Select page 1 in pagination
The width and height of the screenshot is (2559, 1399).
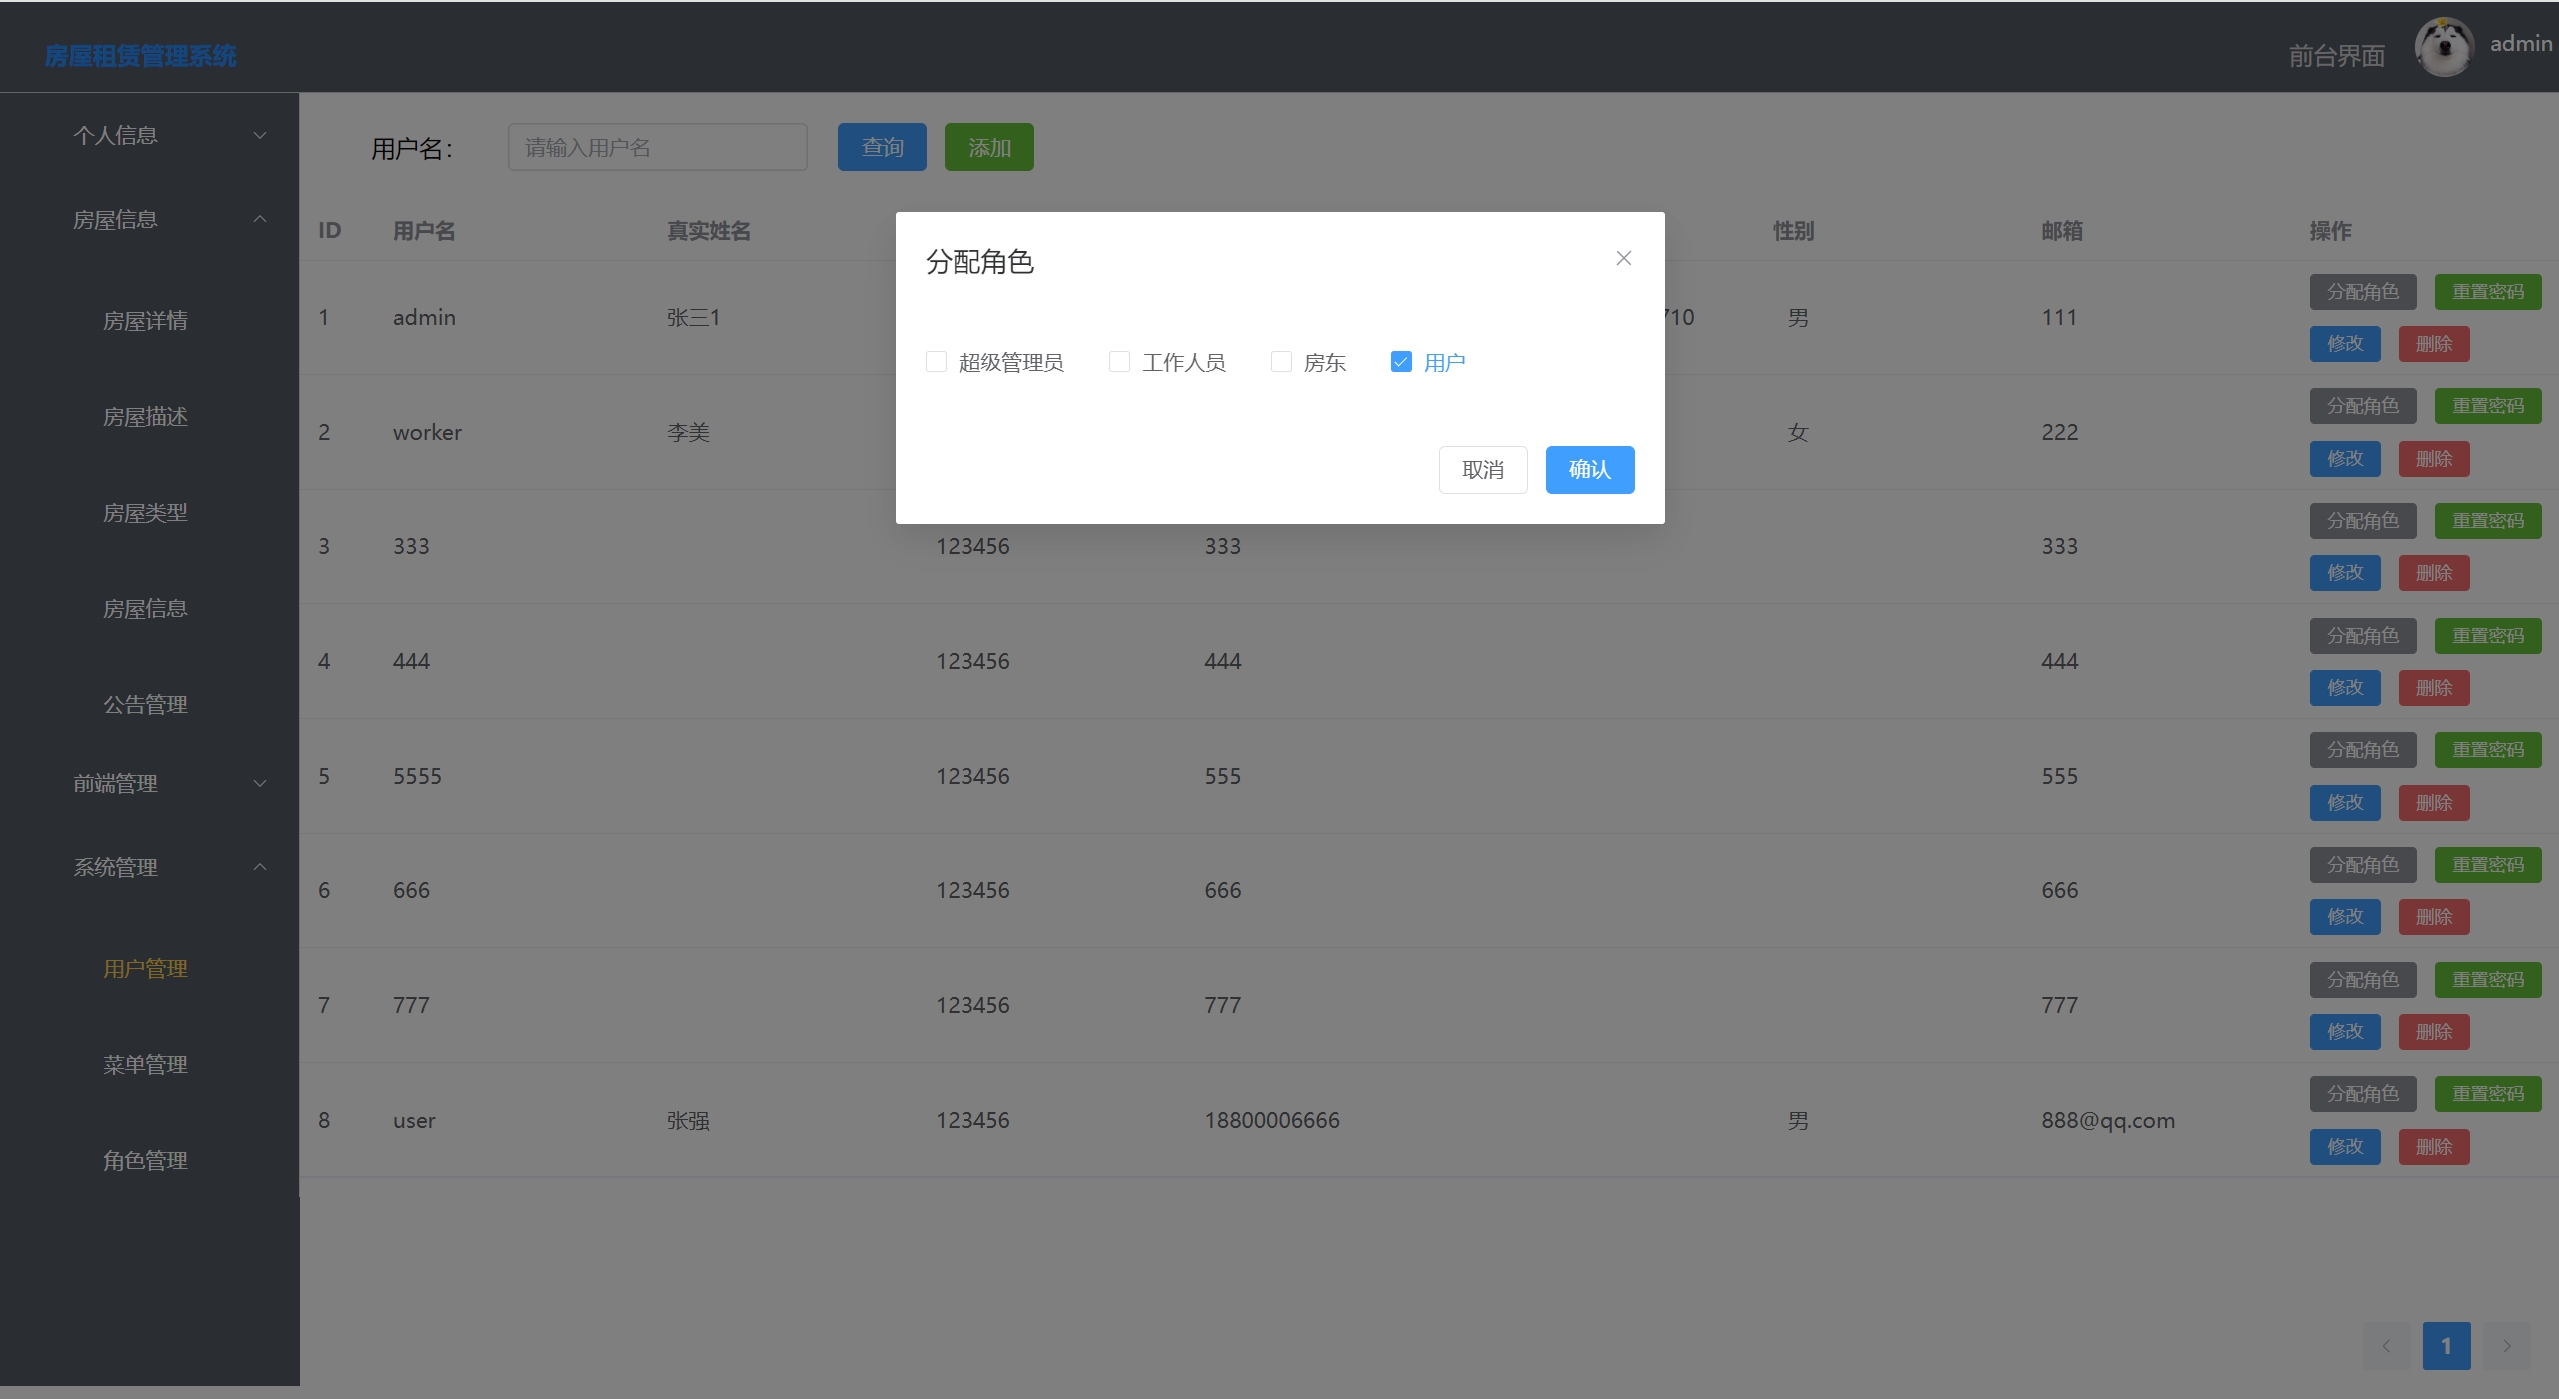pyautogui.click(x=2446, y=1346)
